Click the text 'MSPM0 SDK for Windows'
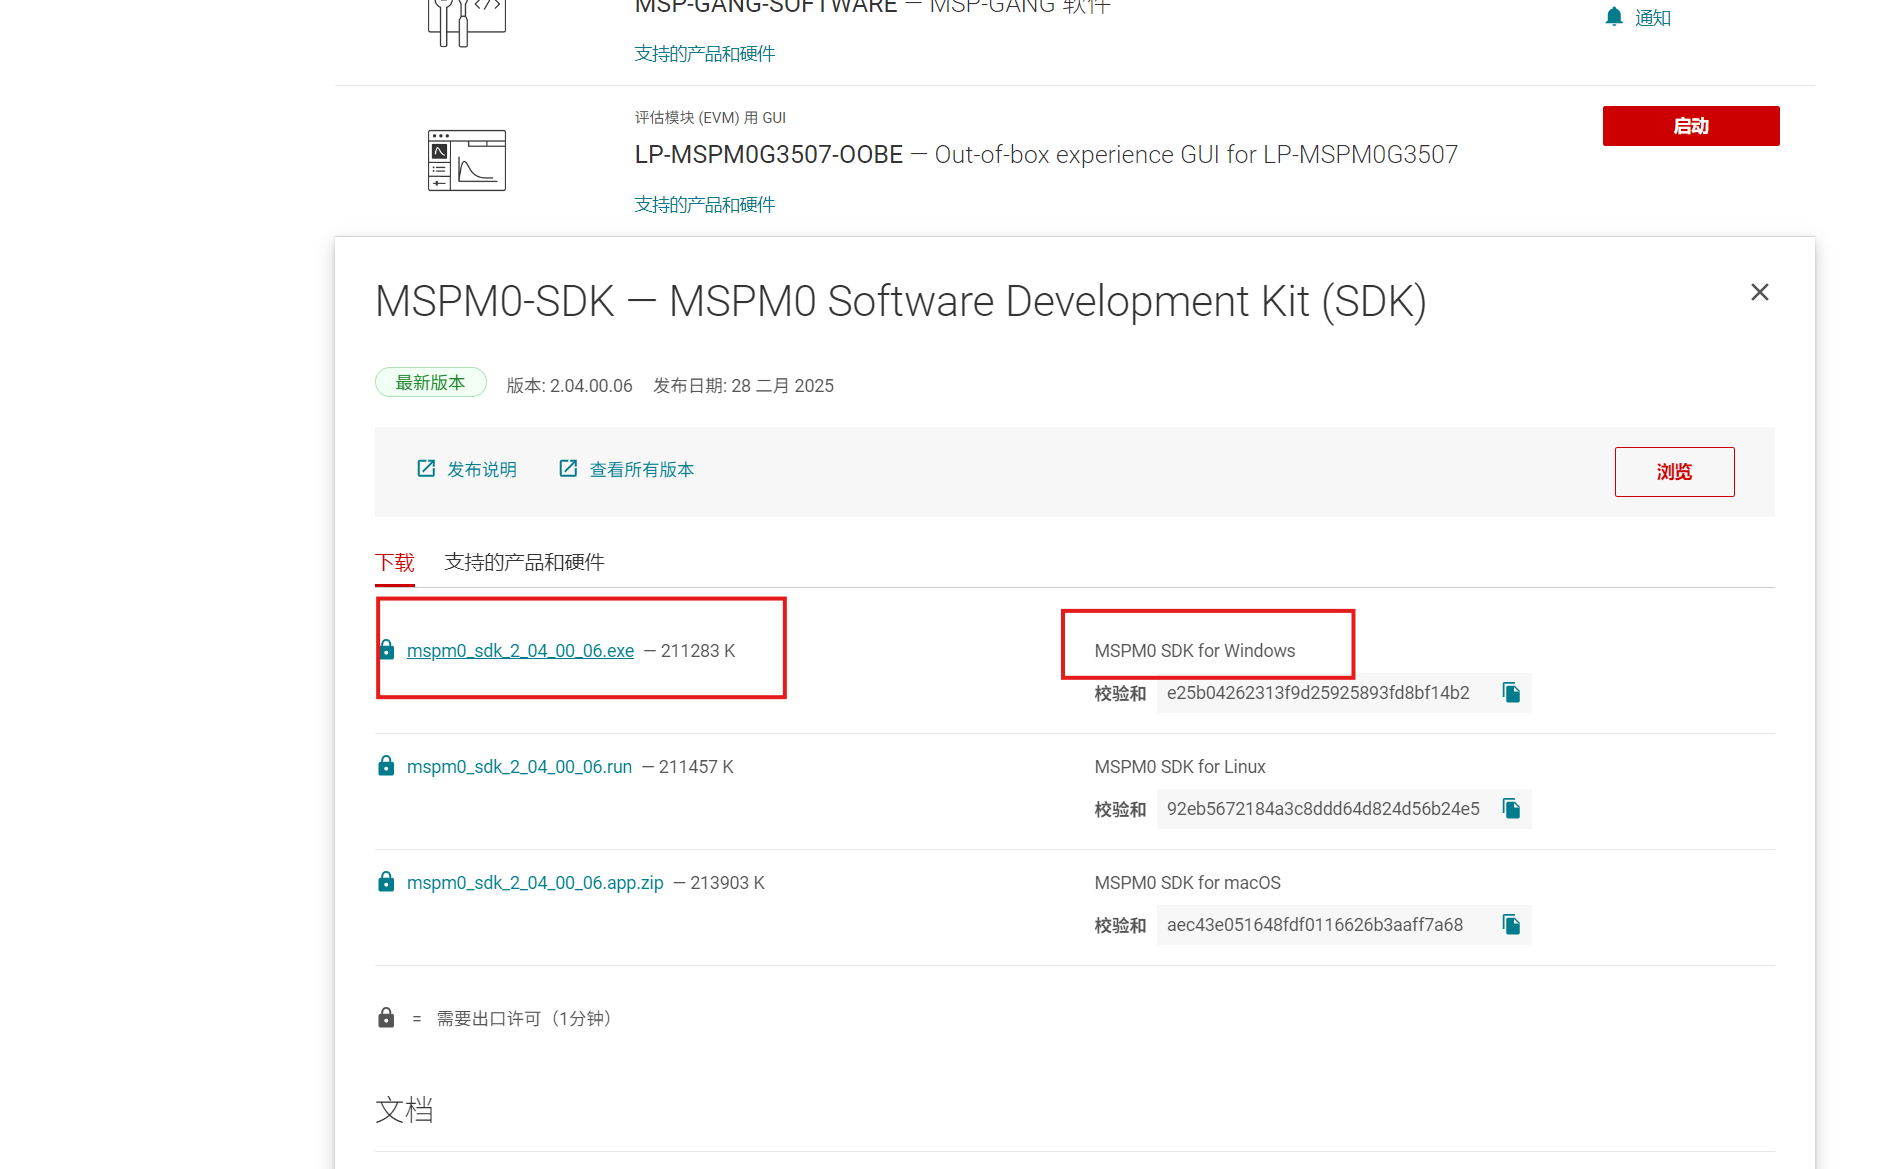 1195,651
